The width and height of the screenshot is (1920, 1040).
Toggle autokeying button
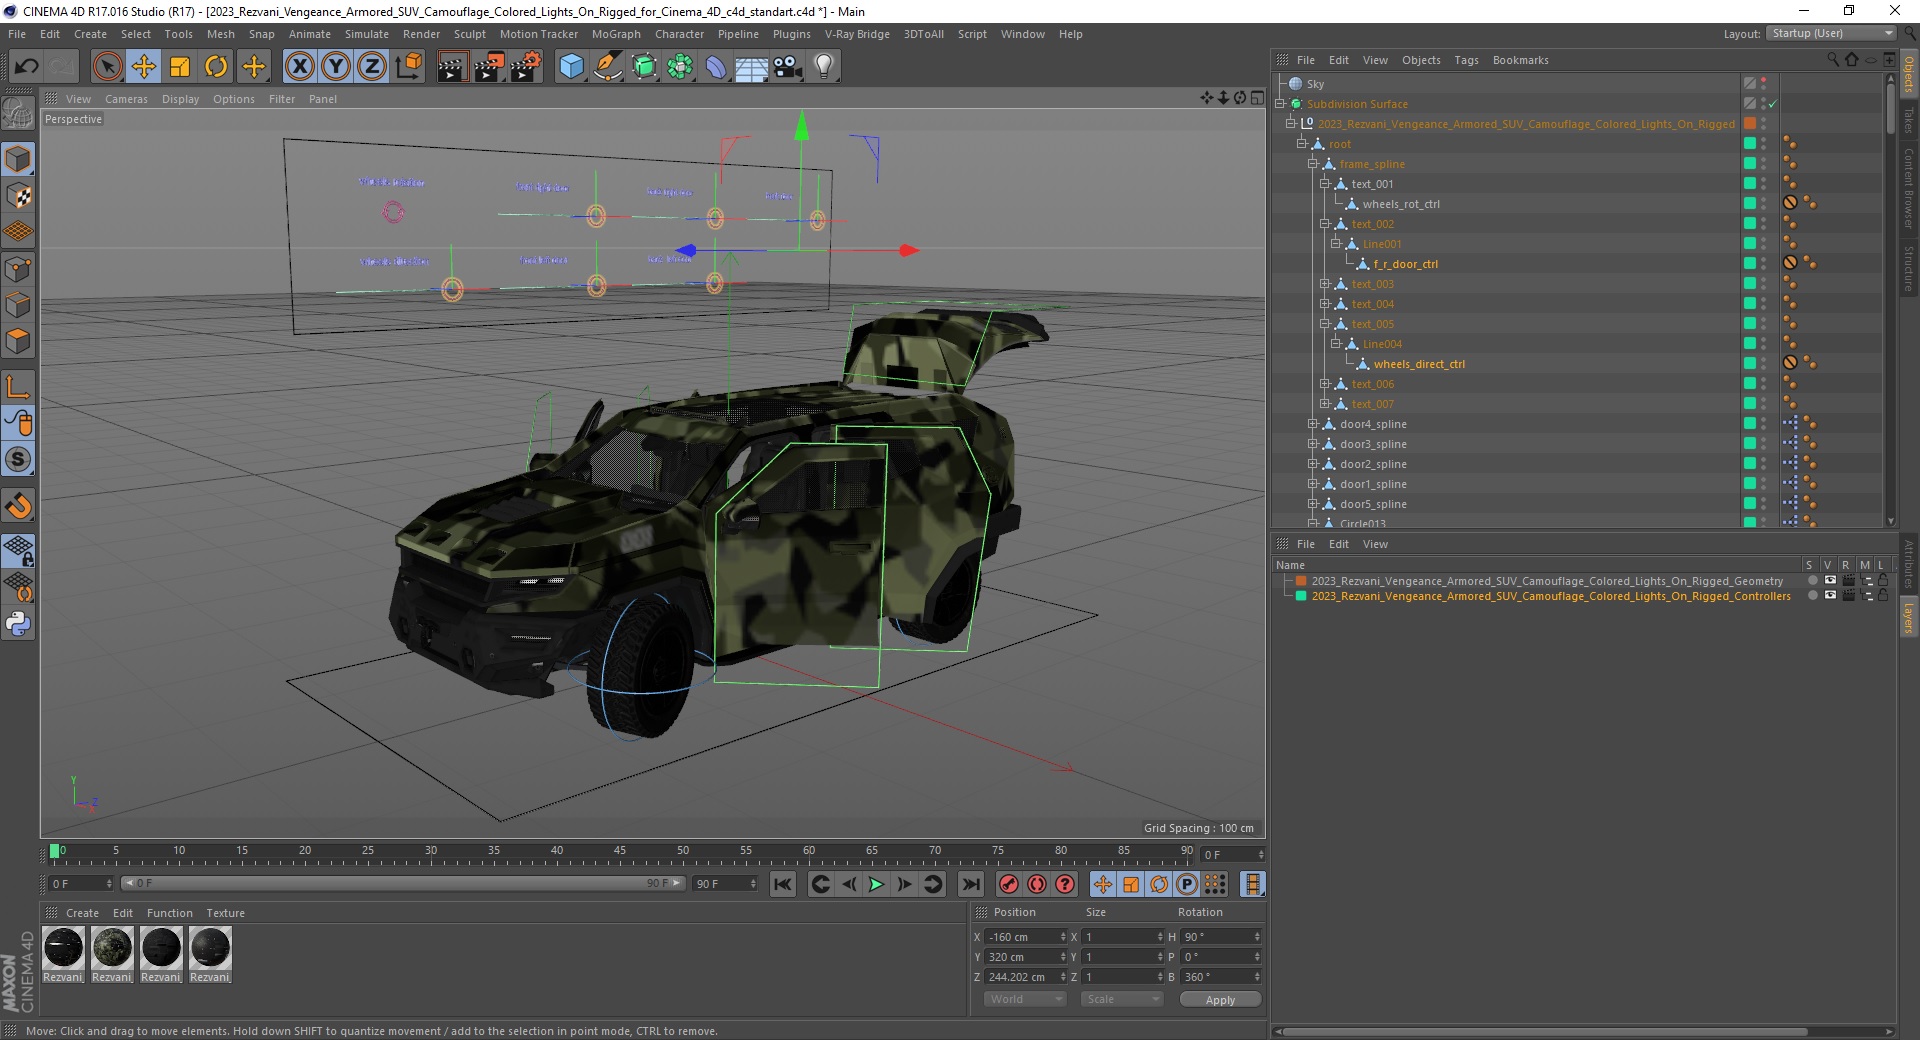[x=1037, y=884]
